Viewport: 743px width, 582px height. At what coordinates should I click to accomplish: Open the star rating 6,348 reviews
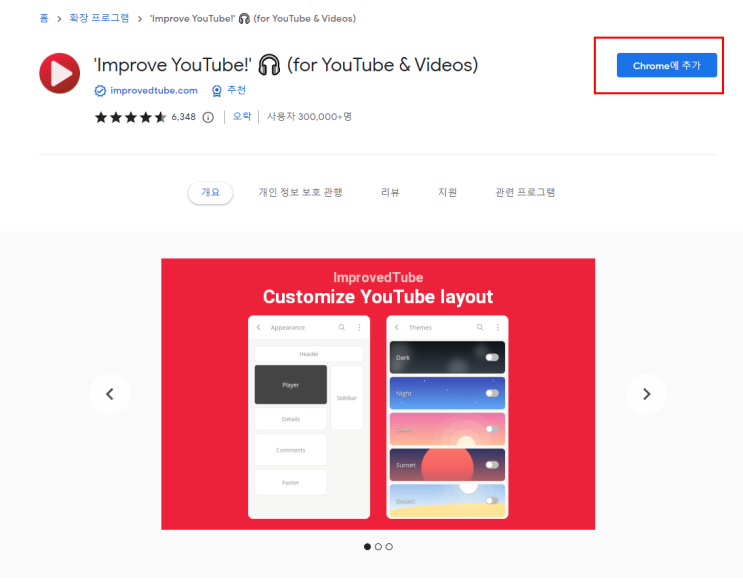click(x=145, y=117)
